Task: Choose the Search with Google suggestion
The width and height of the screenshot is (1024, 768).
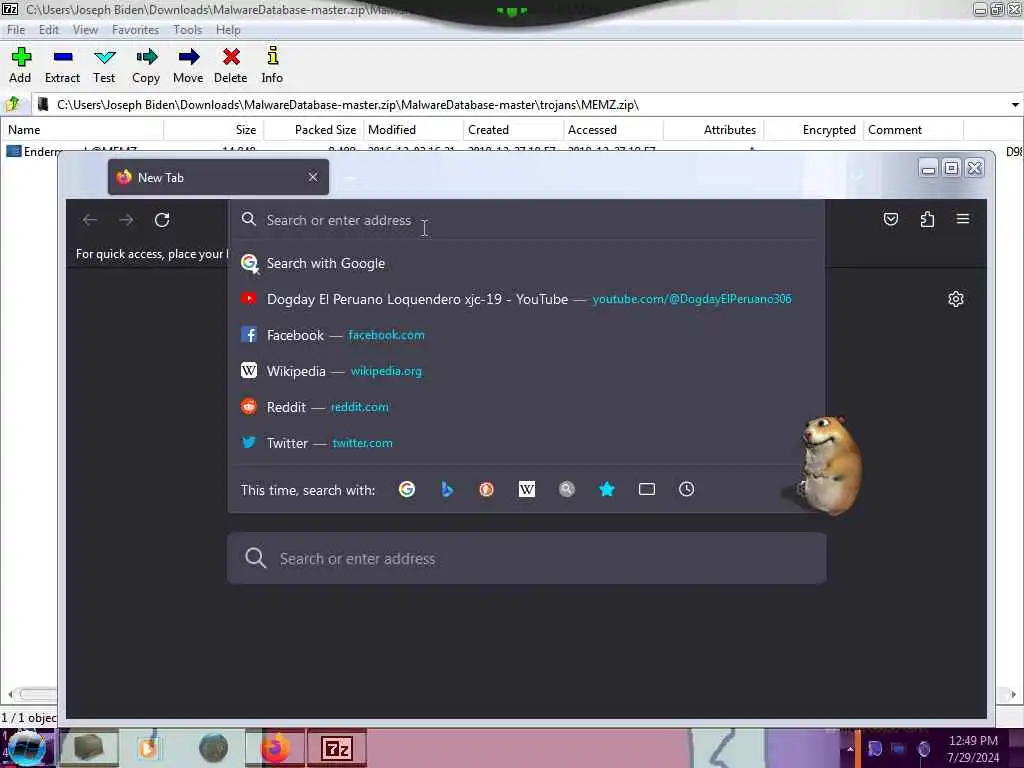Action: (x=526, y=263)
